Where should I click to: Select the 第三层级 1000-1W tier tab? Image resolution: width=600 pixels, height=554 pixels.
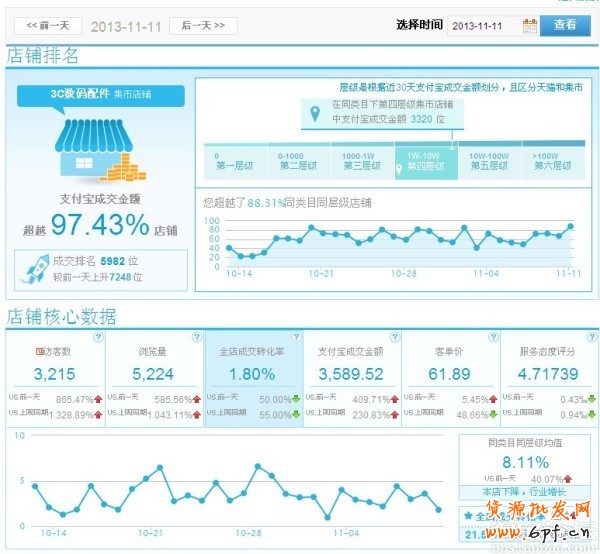(x=361, y=161)
